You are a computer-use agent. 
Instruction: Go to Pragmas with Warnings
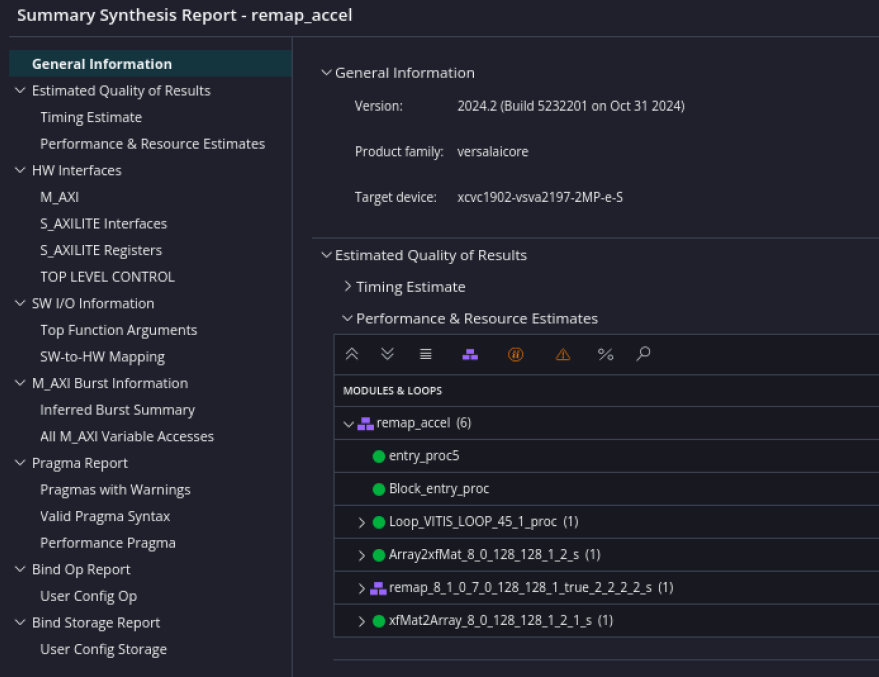coord(115,490)
